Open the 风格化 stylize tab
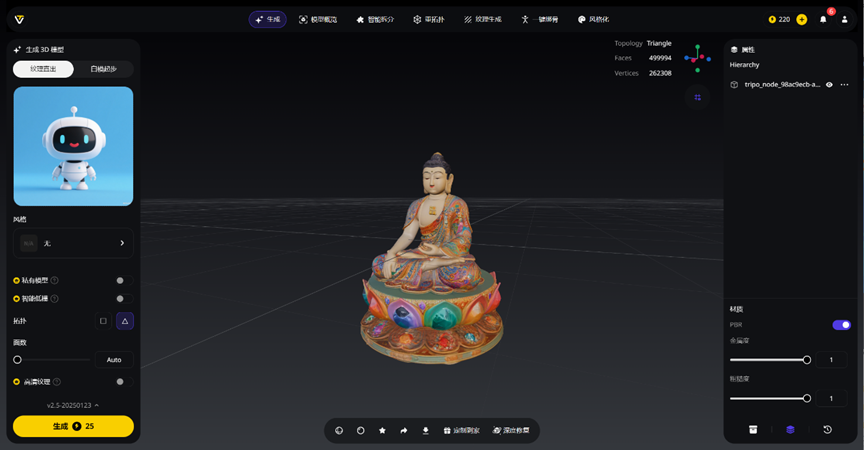This screenshot has height=450, width=864. (593, 19)
